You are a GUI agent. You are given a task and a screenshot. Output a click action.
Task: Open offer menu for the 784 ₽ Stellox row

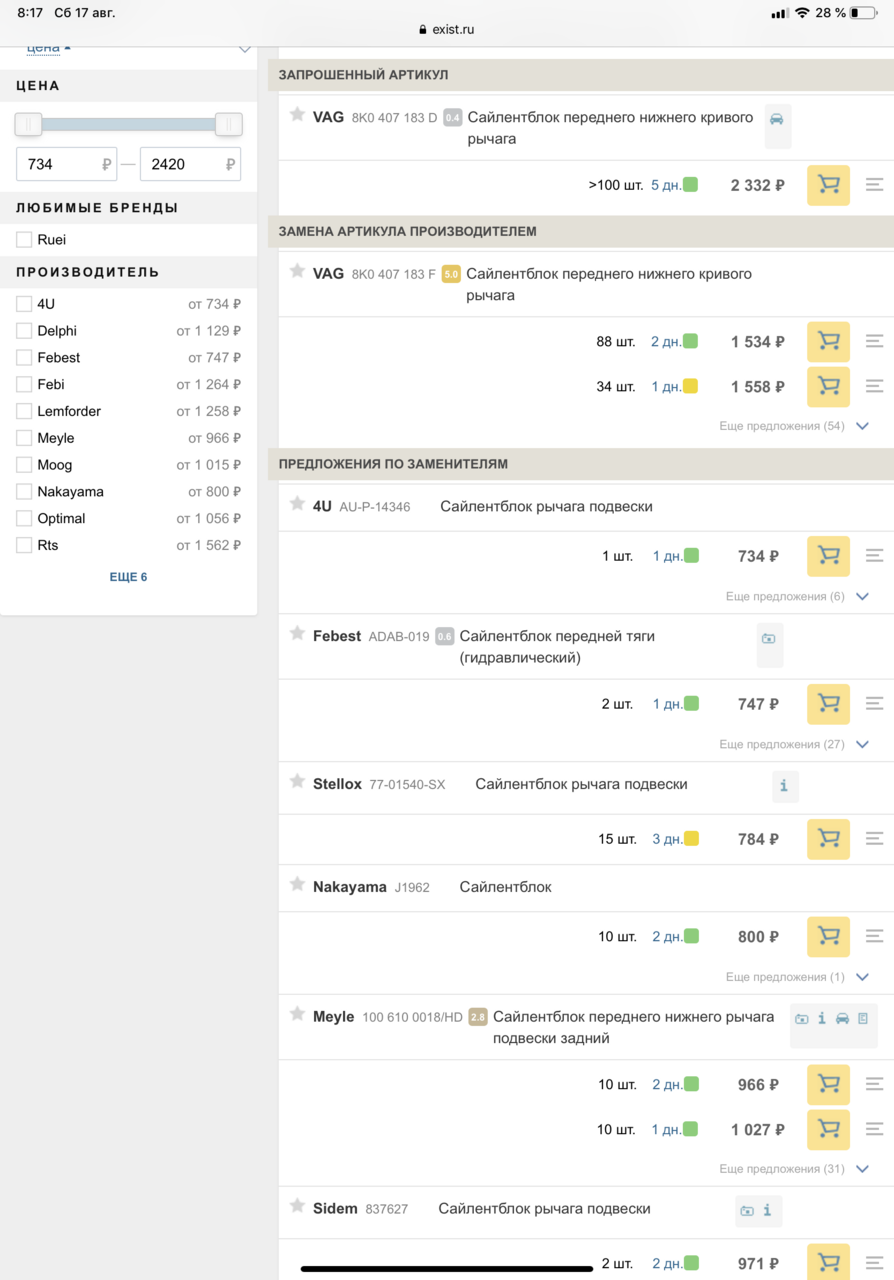pos(874,839)
